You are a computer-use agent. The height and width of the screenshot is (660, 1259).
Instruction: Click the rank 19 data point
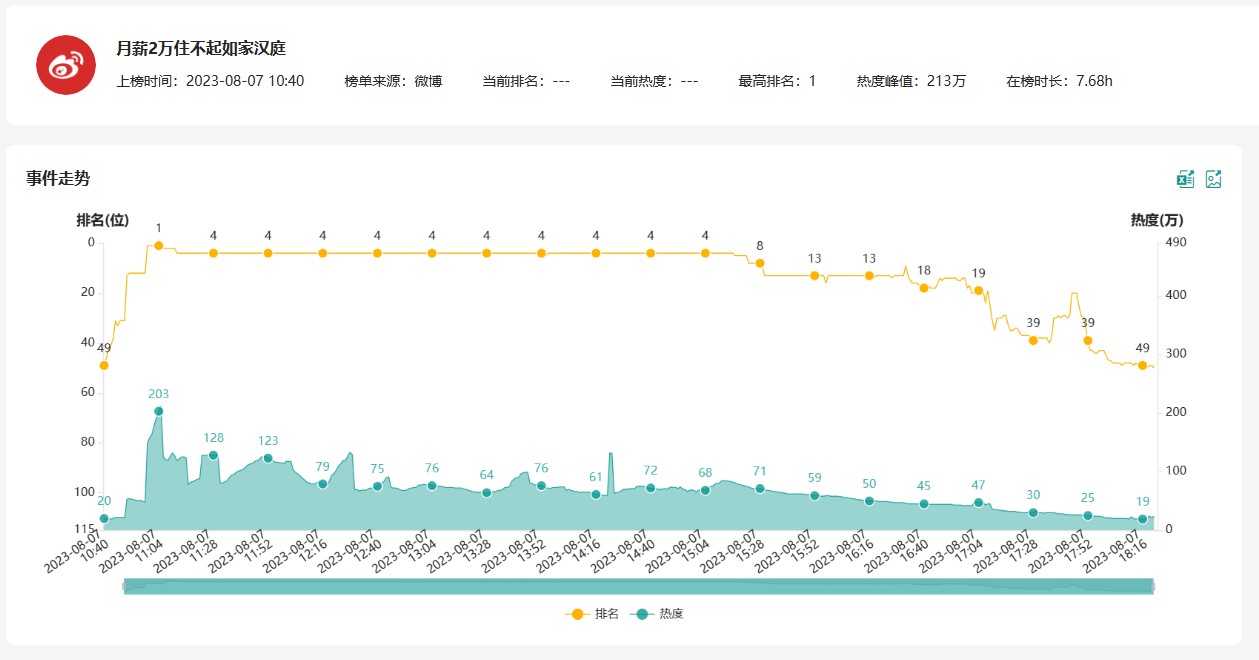(978, 290)
